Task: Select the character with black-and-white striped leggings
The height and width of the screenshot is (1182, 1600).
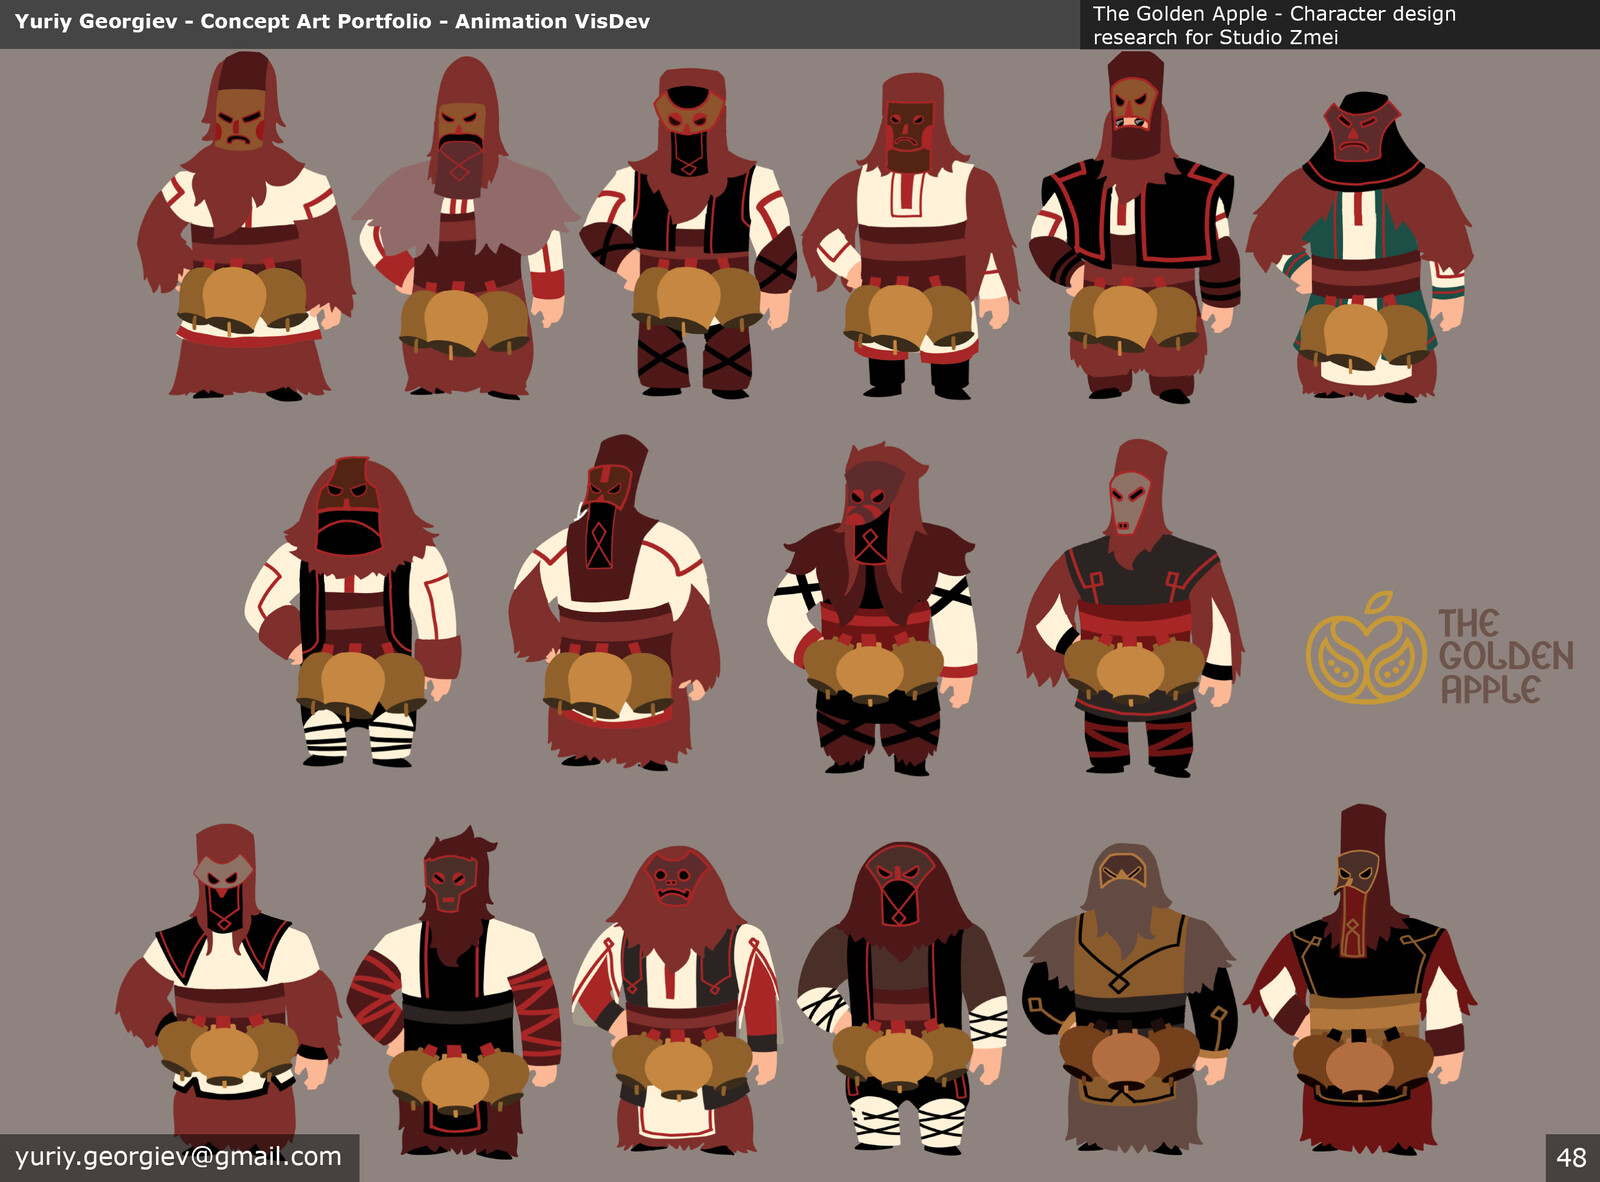Action: pyautogui.click(x=353, y=612)
